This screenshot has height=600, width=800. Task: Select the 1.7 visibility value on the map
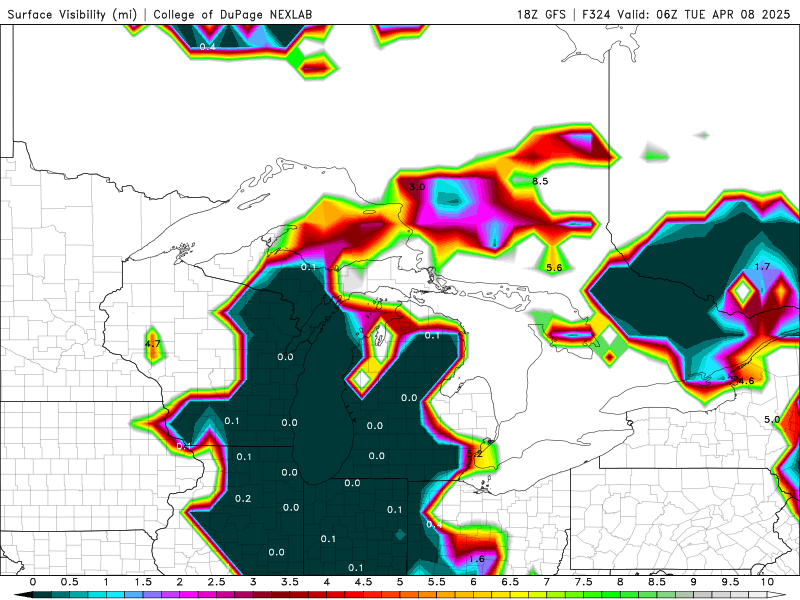[x=762, y=266]
